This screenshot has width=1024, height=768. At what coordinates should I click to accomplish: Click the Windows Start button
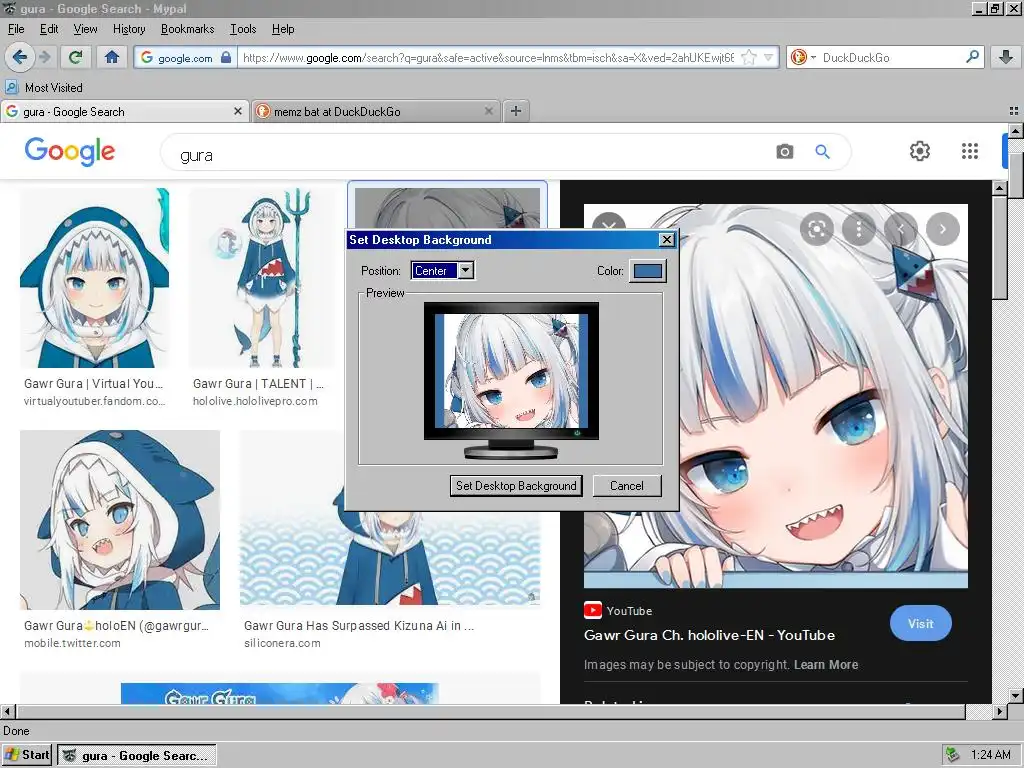(x=27, y=755)
